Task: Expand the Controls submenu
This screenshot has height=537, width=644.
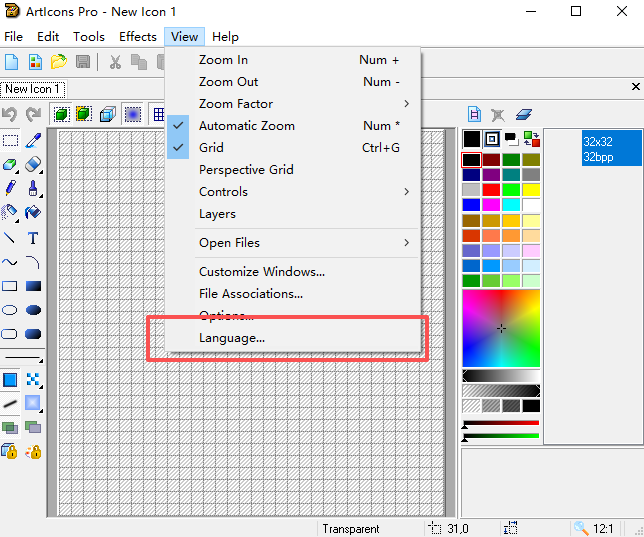Action: click(223, 191)
